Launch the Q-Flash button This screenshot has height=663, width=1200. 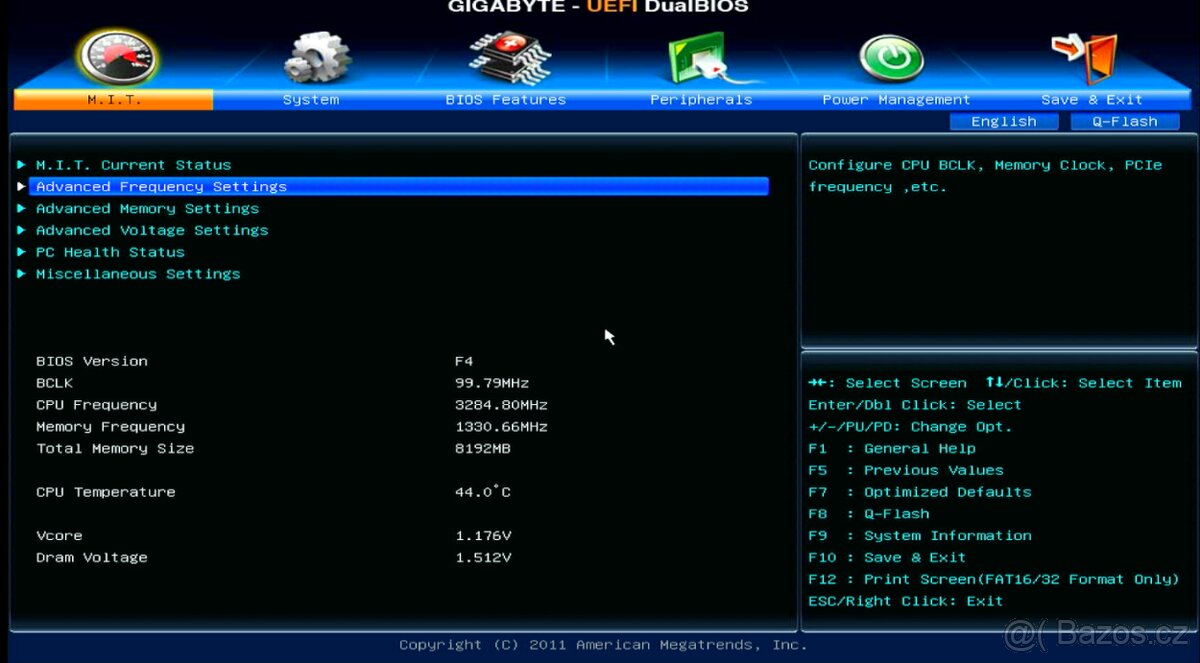point(1125,122)
